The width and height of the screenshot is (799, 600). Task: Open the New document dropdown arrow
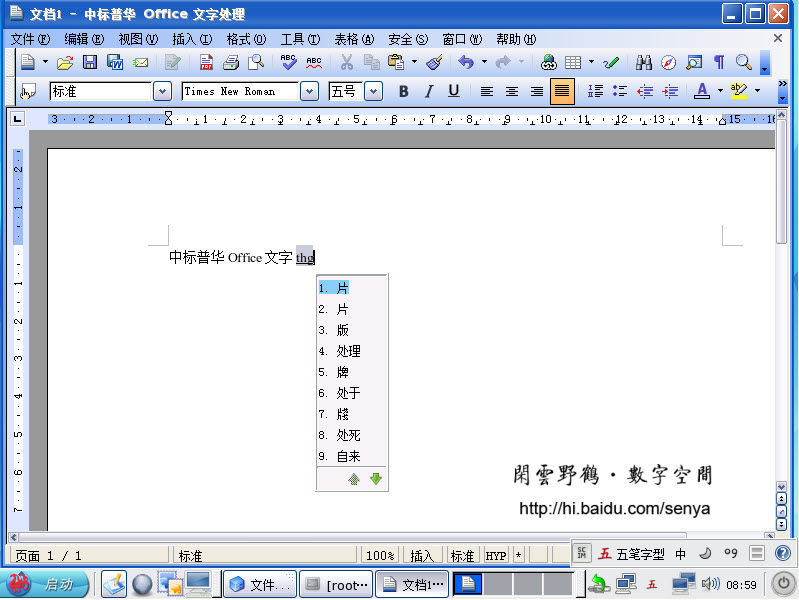point(45,62)
